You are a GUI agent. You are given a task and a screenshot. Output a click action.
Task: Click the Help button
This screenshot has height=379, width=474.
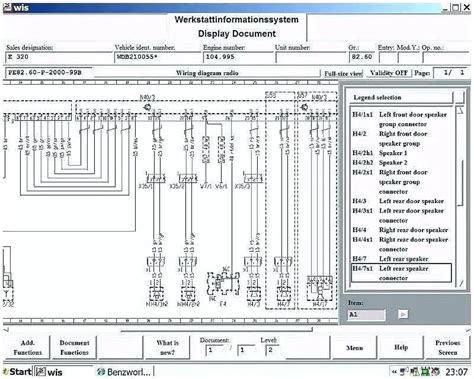[x=401, y=347]
